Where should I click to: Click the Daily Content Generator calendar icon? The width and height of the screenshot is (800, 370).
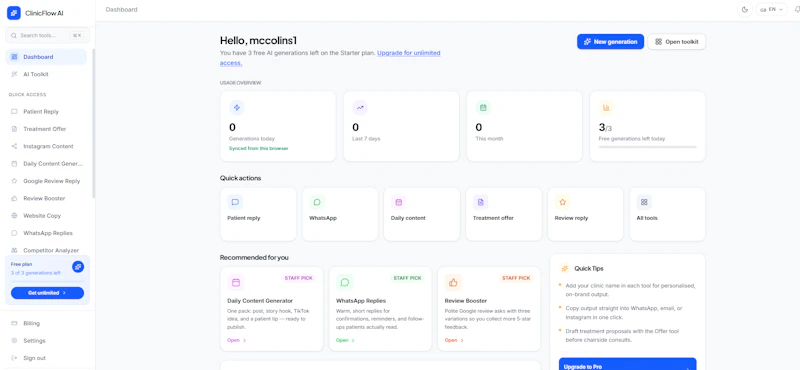236,282
